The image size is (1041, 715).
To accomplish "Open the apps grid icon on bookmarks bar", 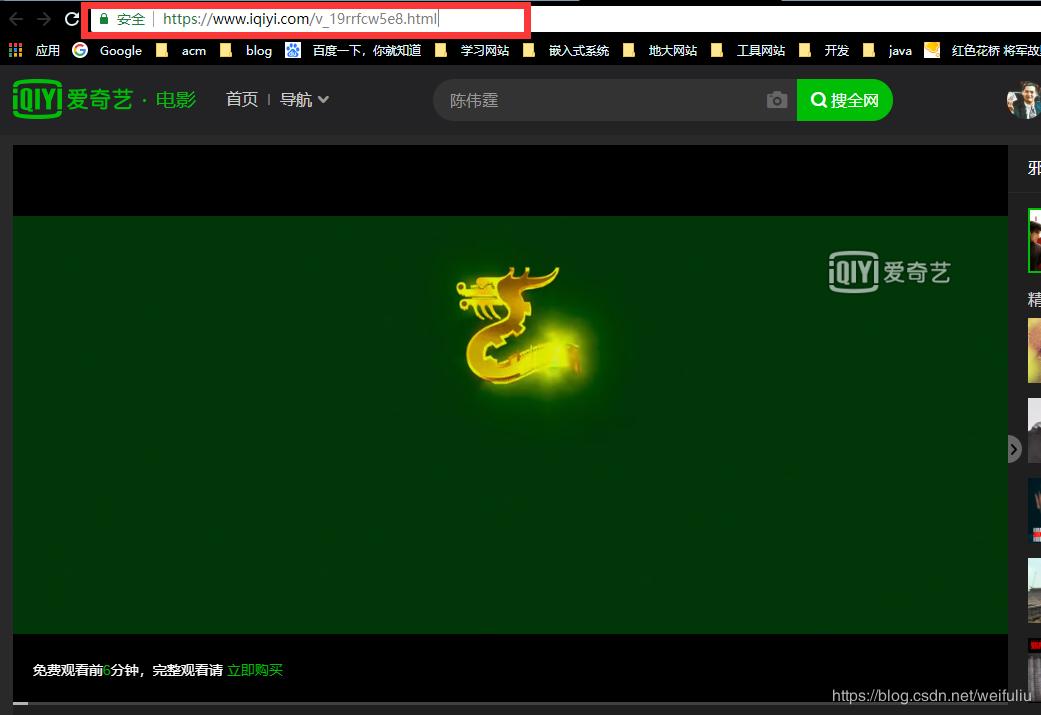I will click(15, 50).
